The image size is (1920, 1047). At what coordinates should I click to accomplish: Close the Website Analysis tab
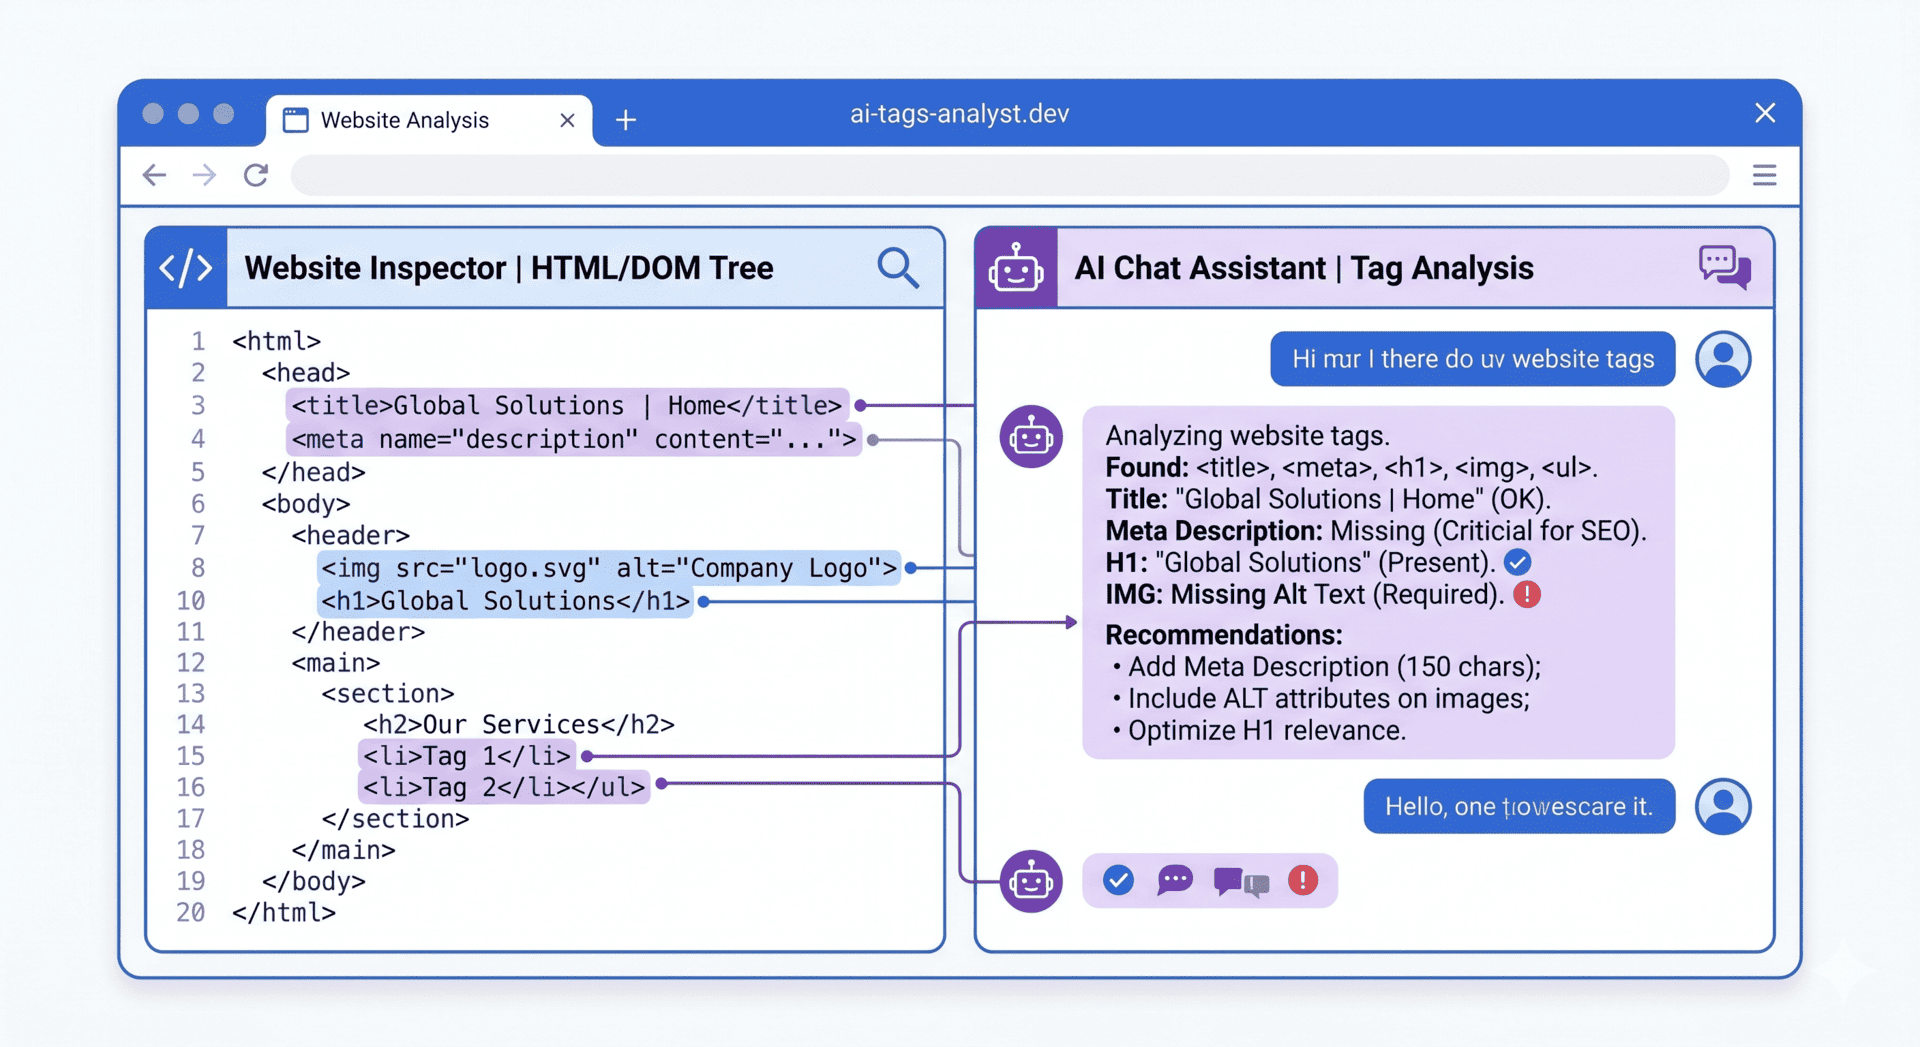coord(567,121)
